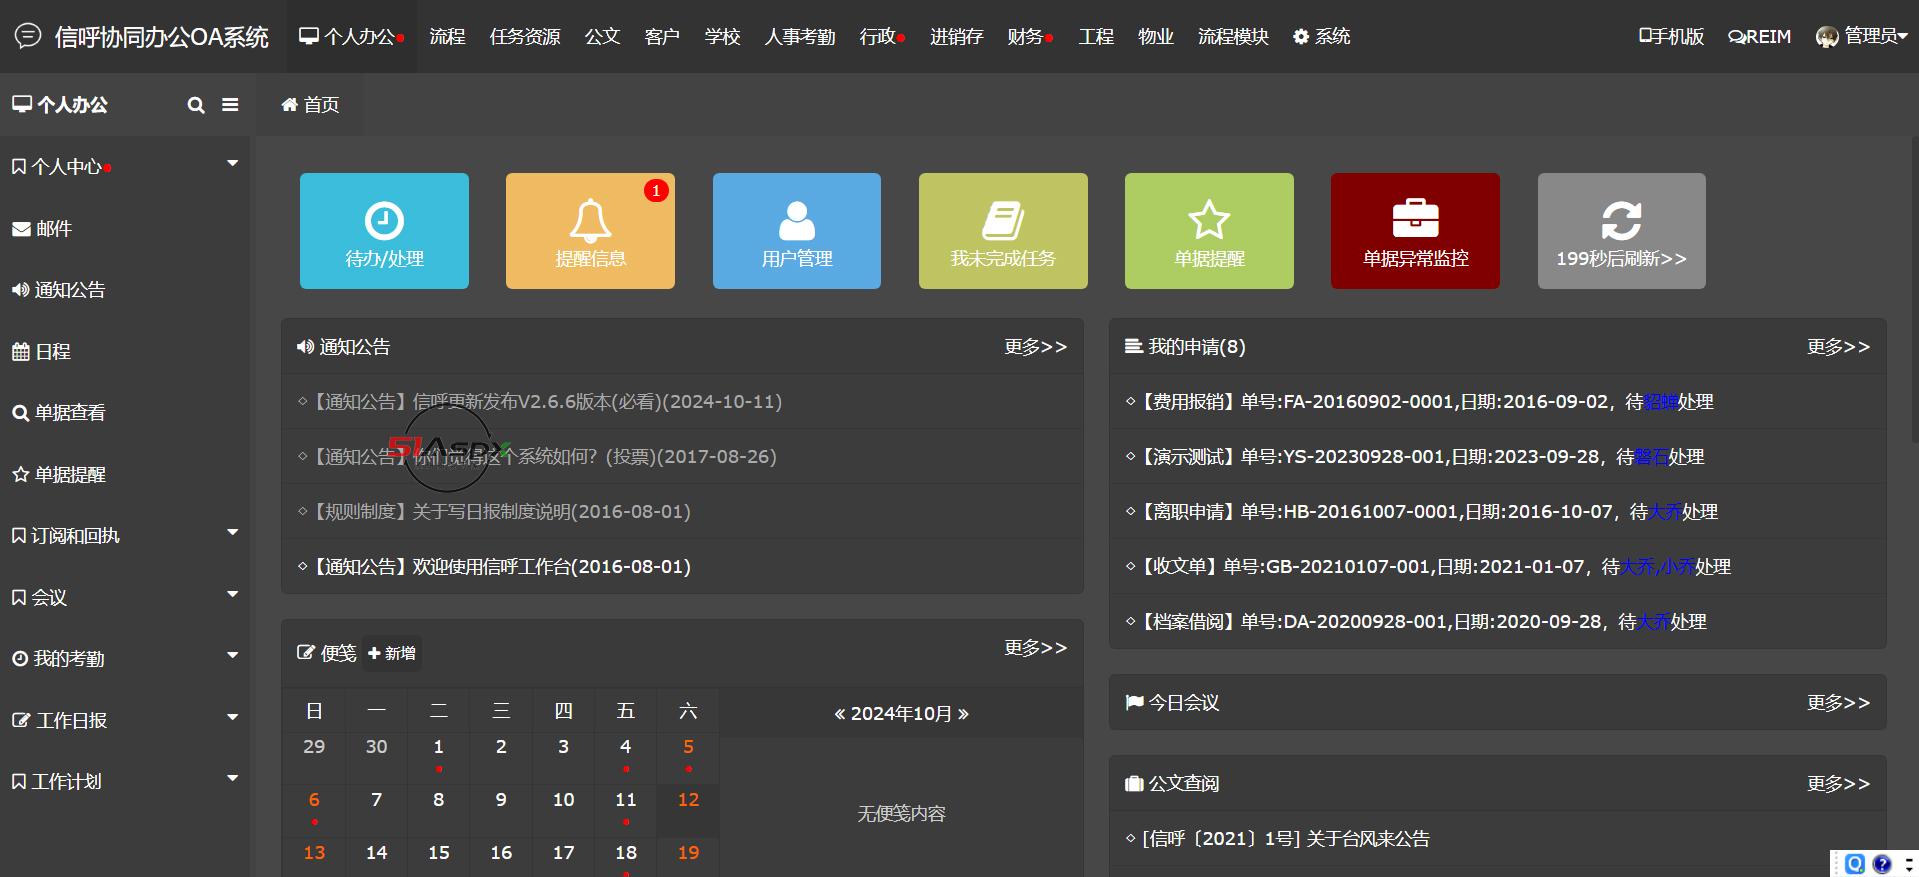Click the administrator avatar icon
This screenshot has height=877, width=1919.
point(1827,37)
